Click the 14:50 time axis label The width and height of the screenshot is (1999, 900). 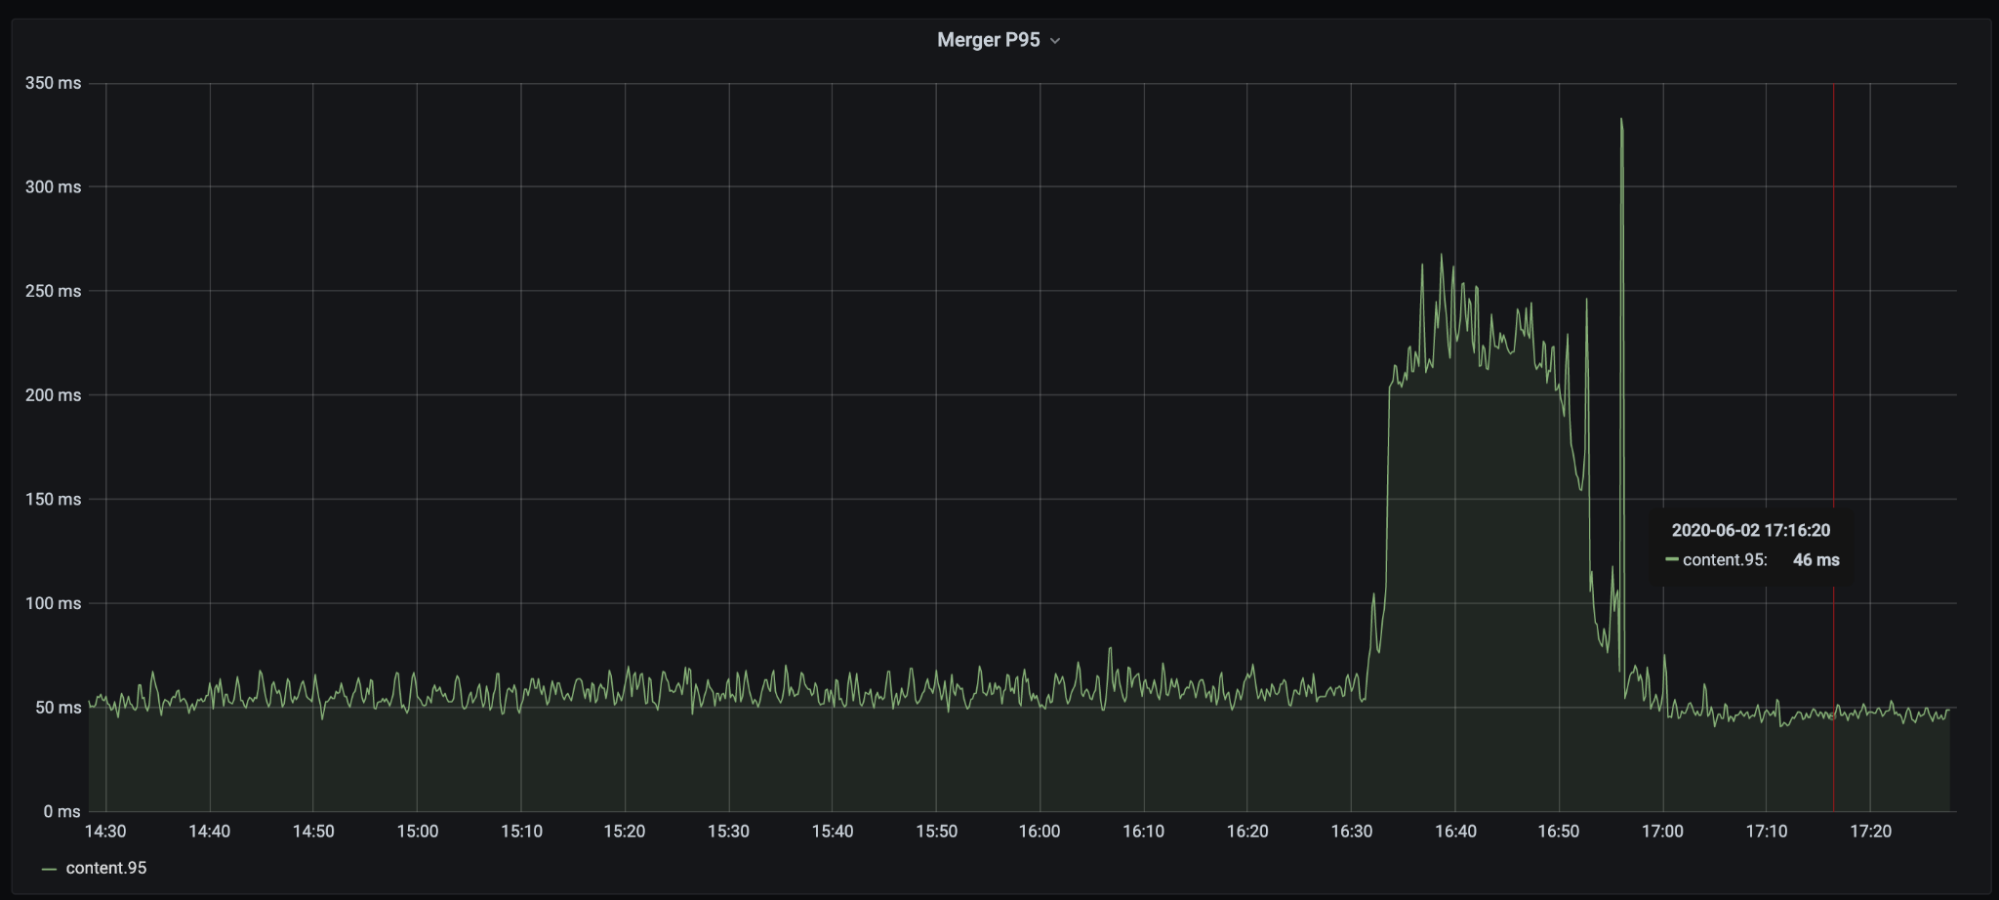pyautogui.click(x=313, y=831)
